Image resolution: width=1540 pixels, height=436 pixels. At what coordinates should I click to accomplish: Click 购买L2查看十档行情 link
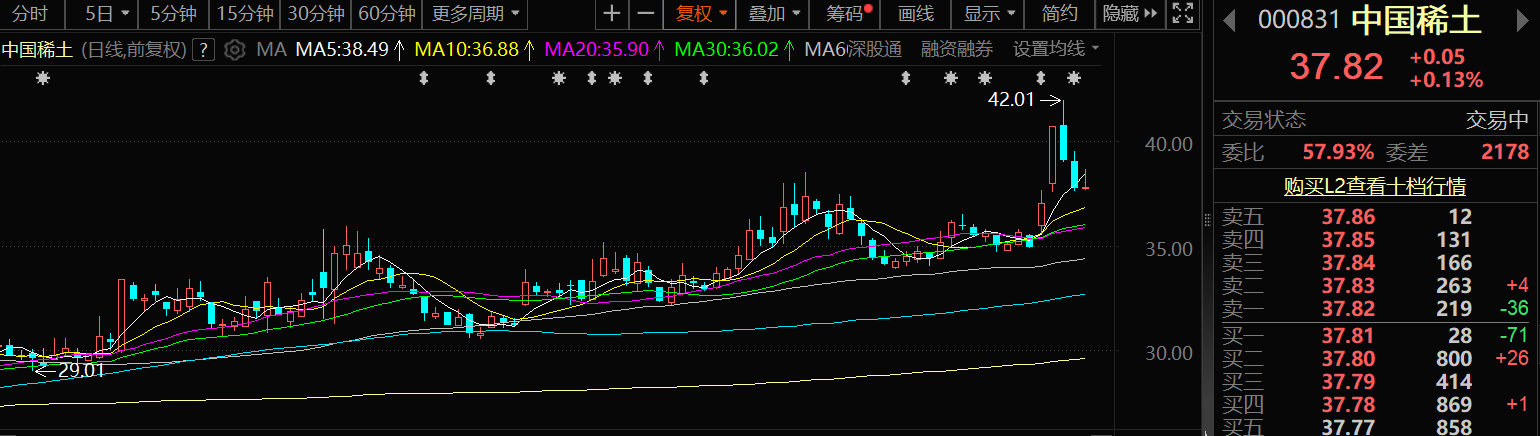[x=1375, y=186]
